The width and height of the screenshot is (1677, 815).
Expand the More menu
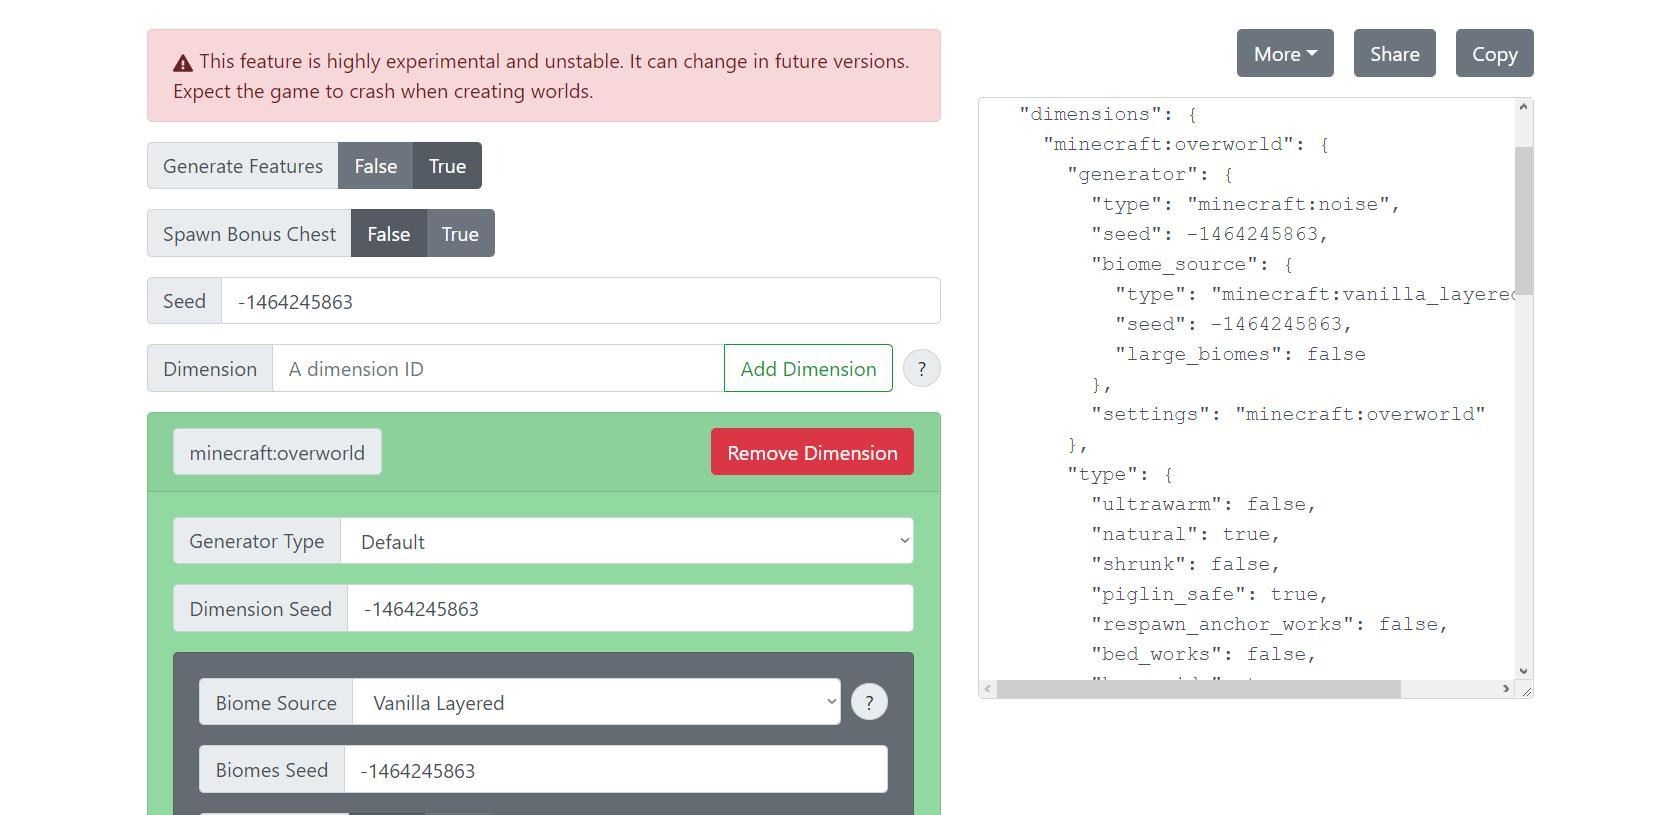click(1284, 54)
